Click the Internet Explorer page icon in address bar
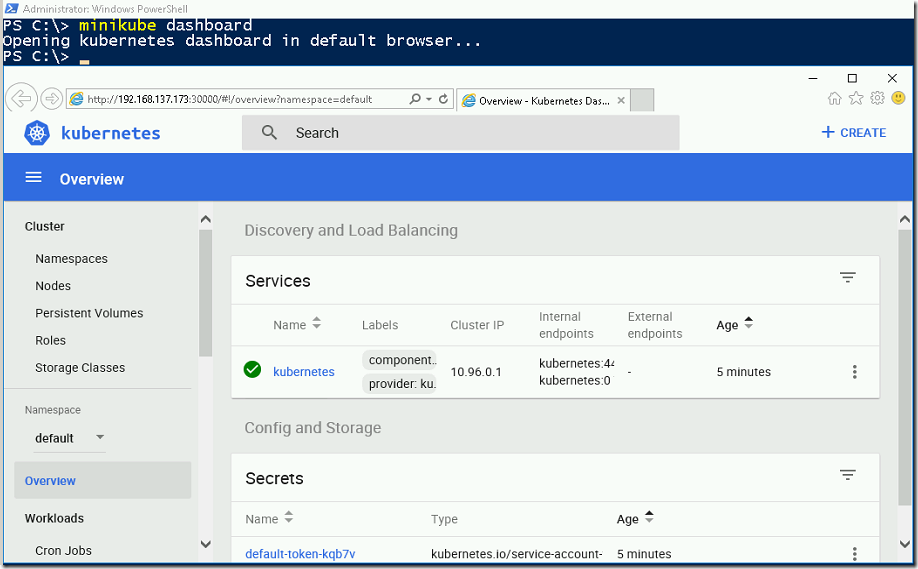918x569 pixels. (x=77, y=99)
